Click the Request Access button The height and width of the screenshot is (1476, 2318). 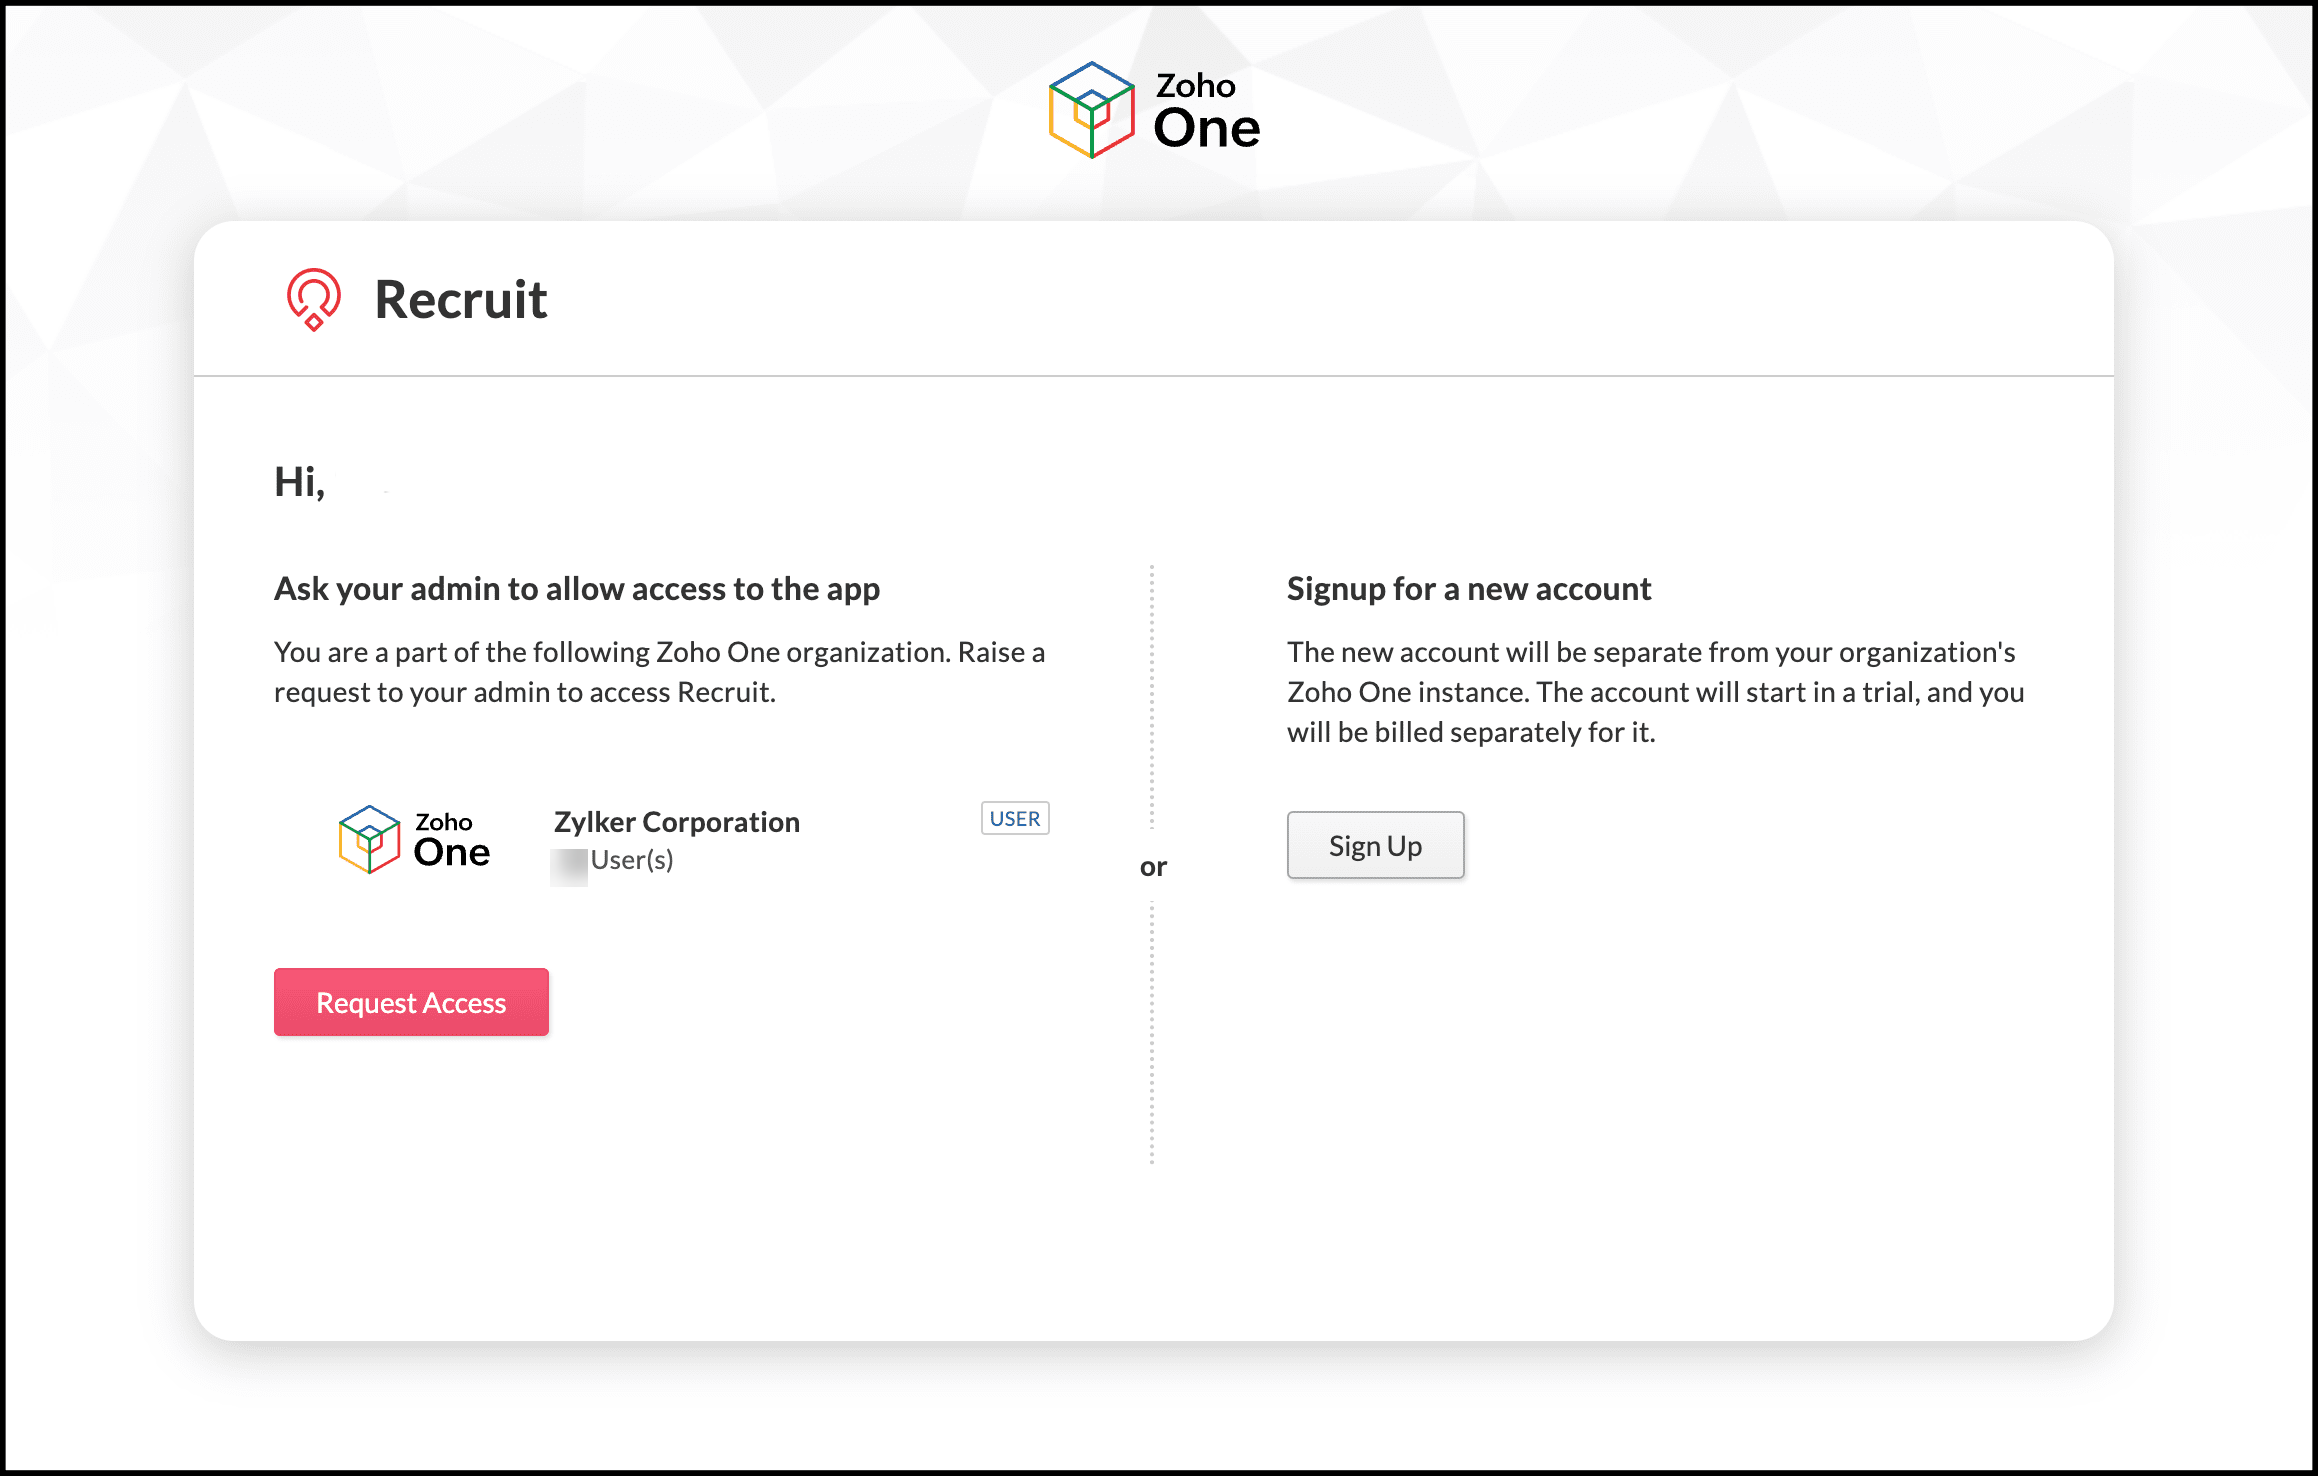411,1002
